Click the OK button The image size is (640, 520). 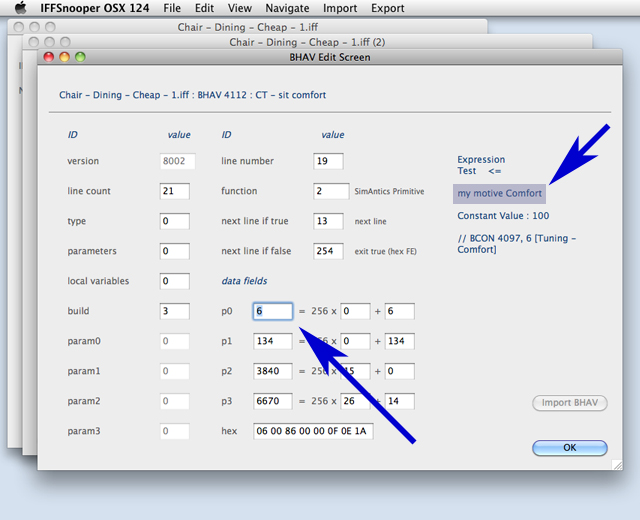point(569,447)
